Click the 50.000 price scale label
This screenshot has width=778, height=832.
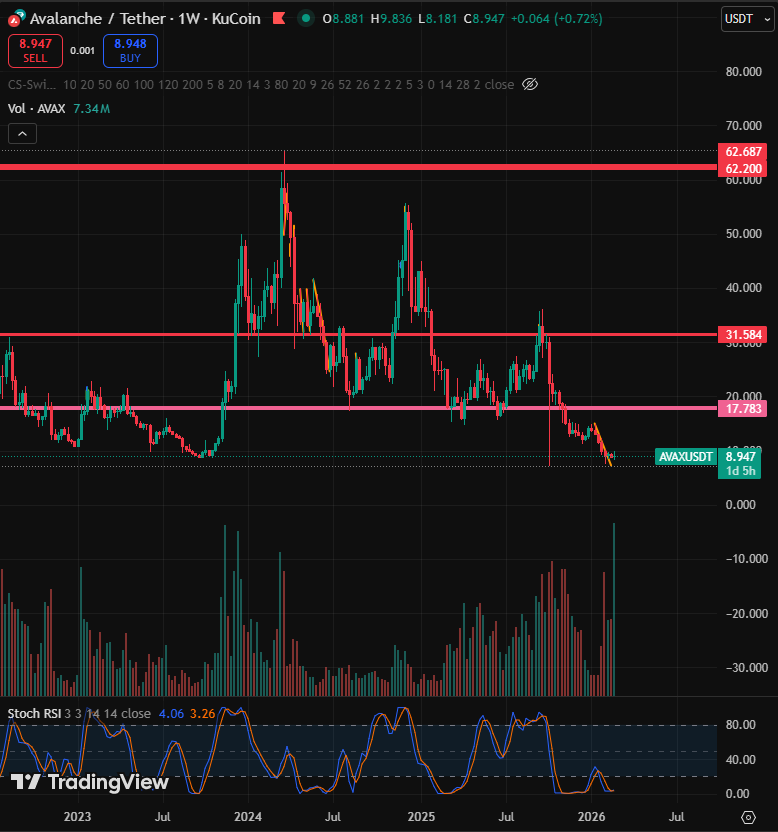point(744,234)
